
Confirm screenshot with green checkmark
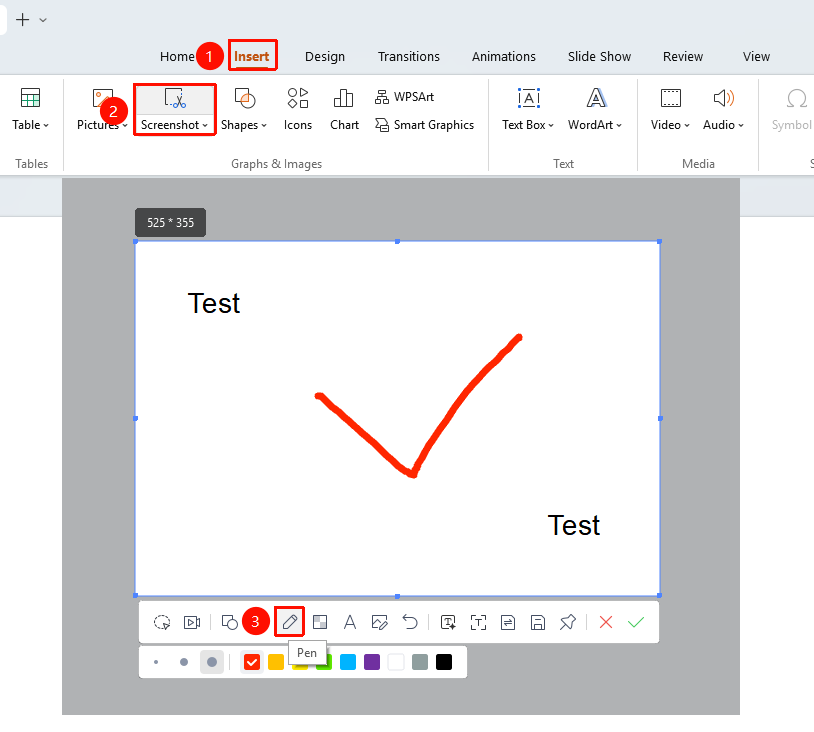pos(636,622)
